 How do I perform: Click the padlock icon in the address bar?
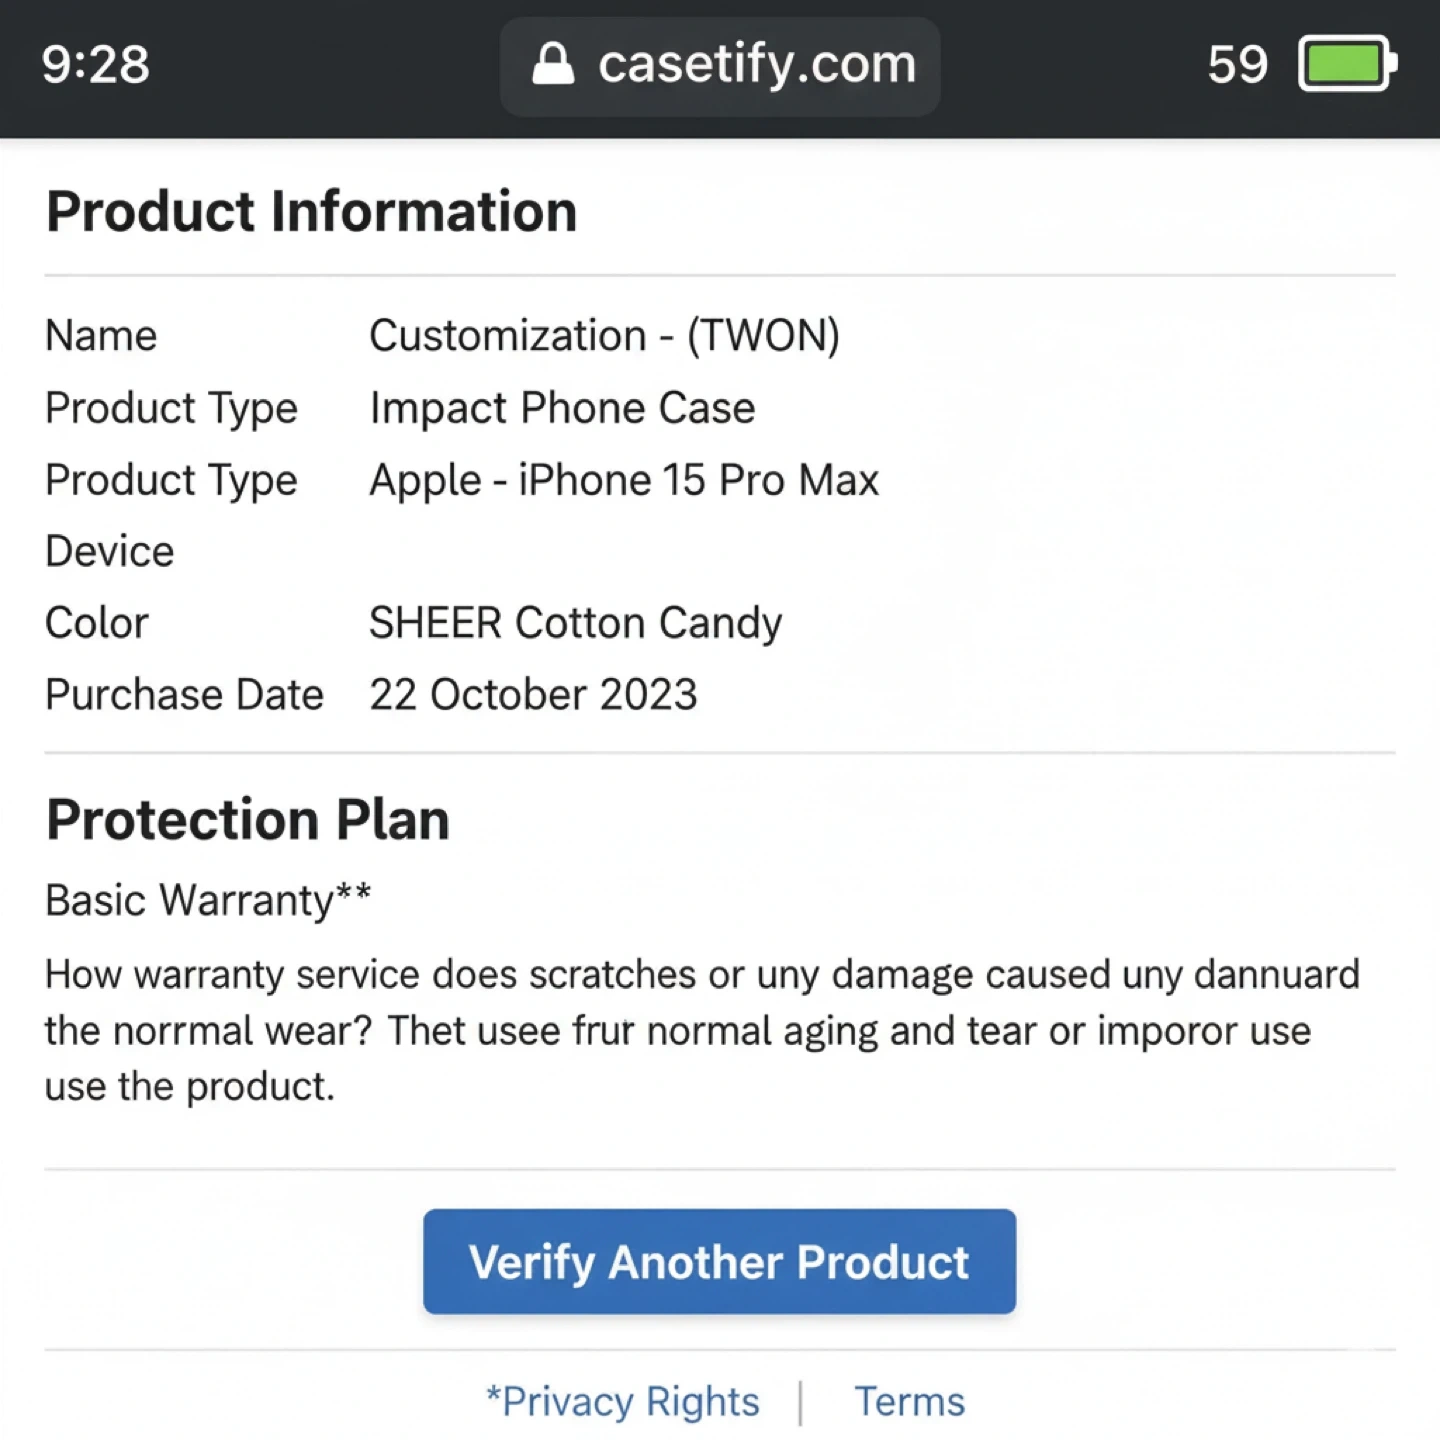[x=553, y=64]
